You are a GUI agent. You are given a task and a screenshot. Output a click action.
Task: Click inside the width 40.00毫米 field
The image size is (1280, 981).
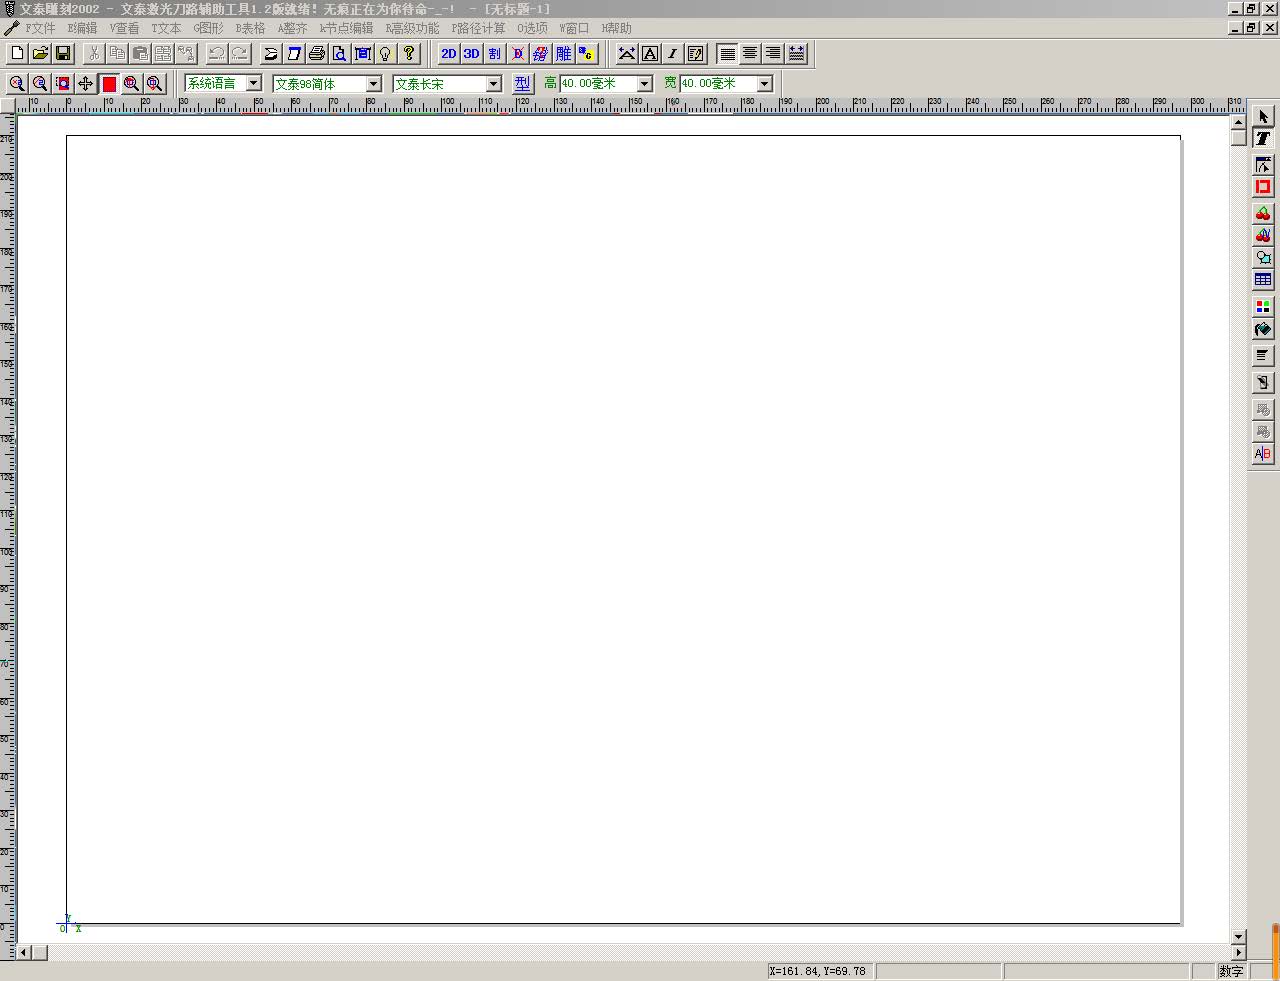[718, 84]
